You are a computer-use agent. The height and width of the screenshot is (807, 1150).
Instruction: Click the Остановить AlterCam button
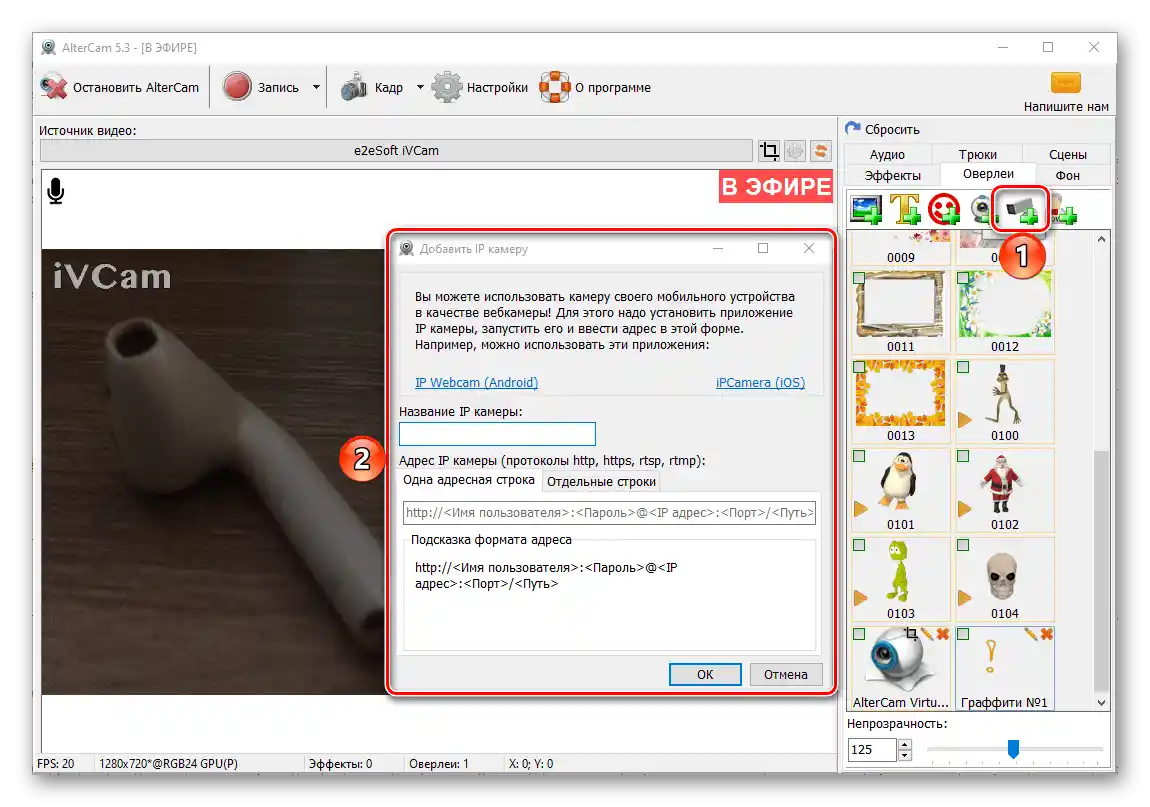point(120,87)
